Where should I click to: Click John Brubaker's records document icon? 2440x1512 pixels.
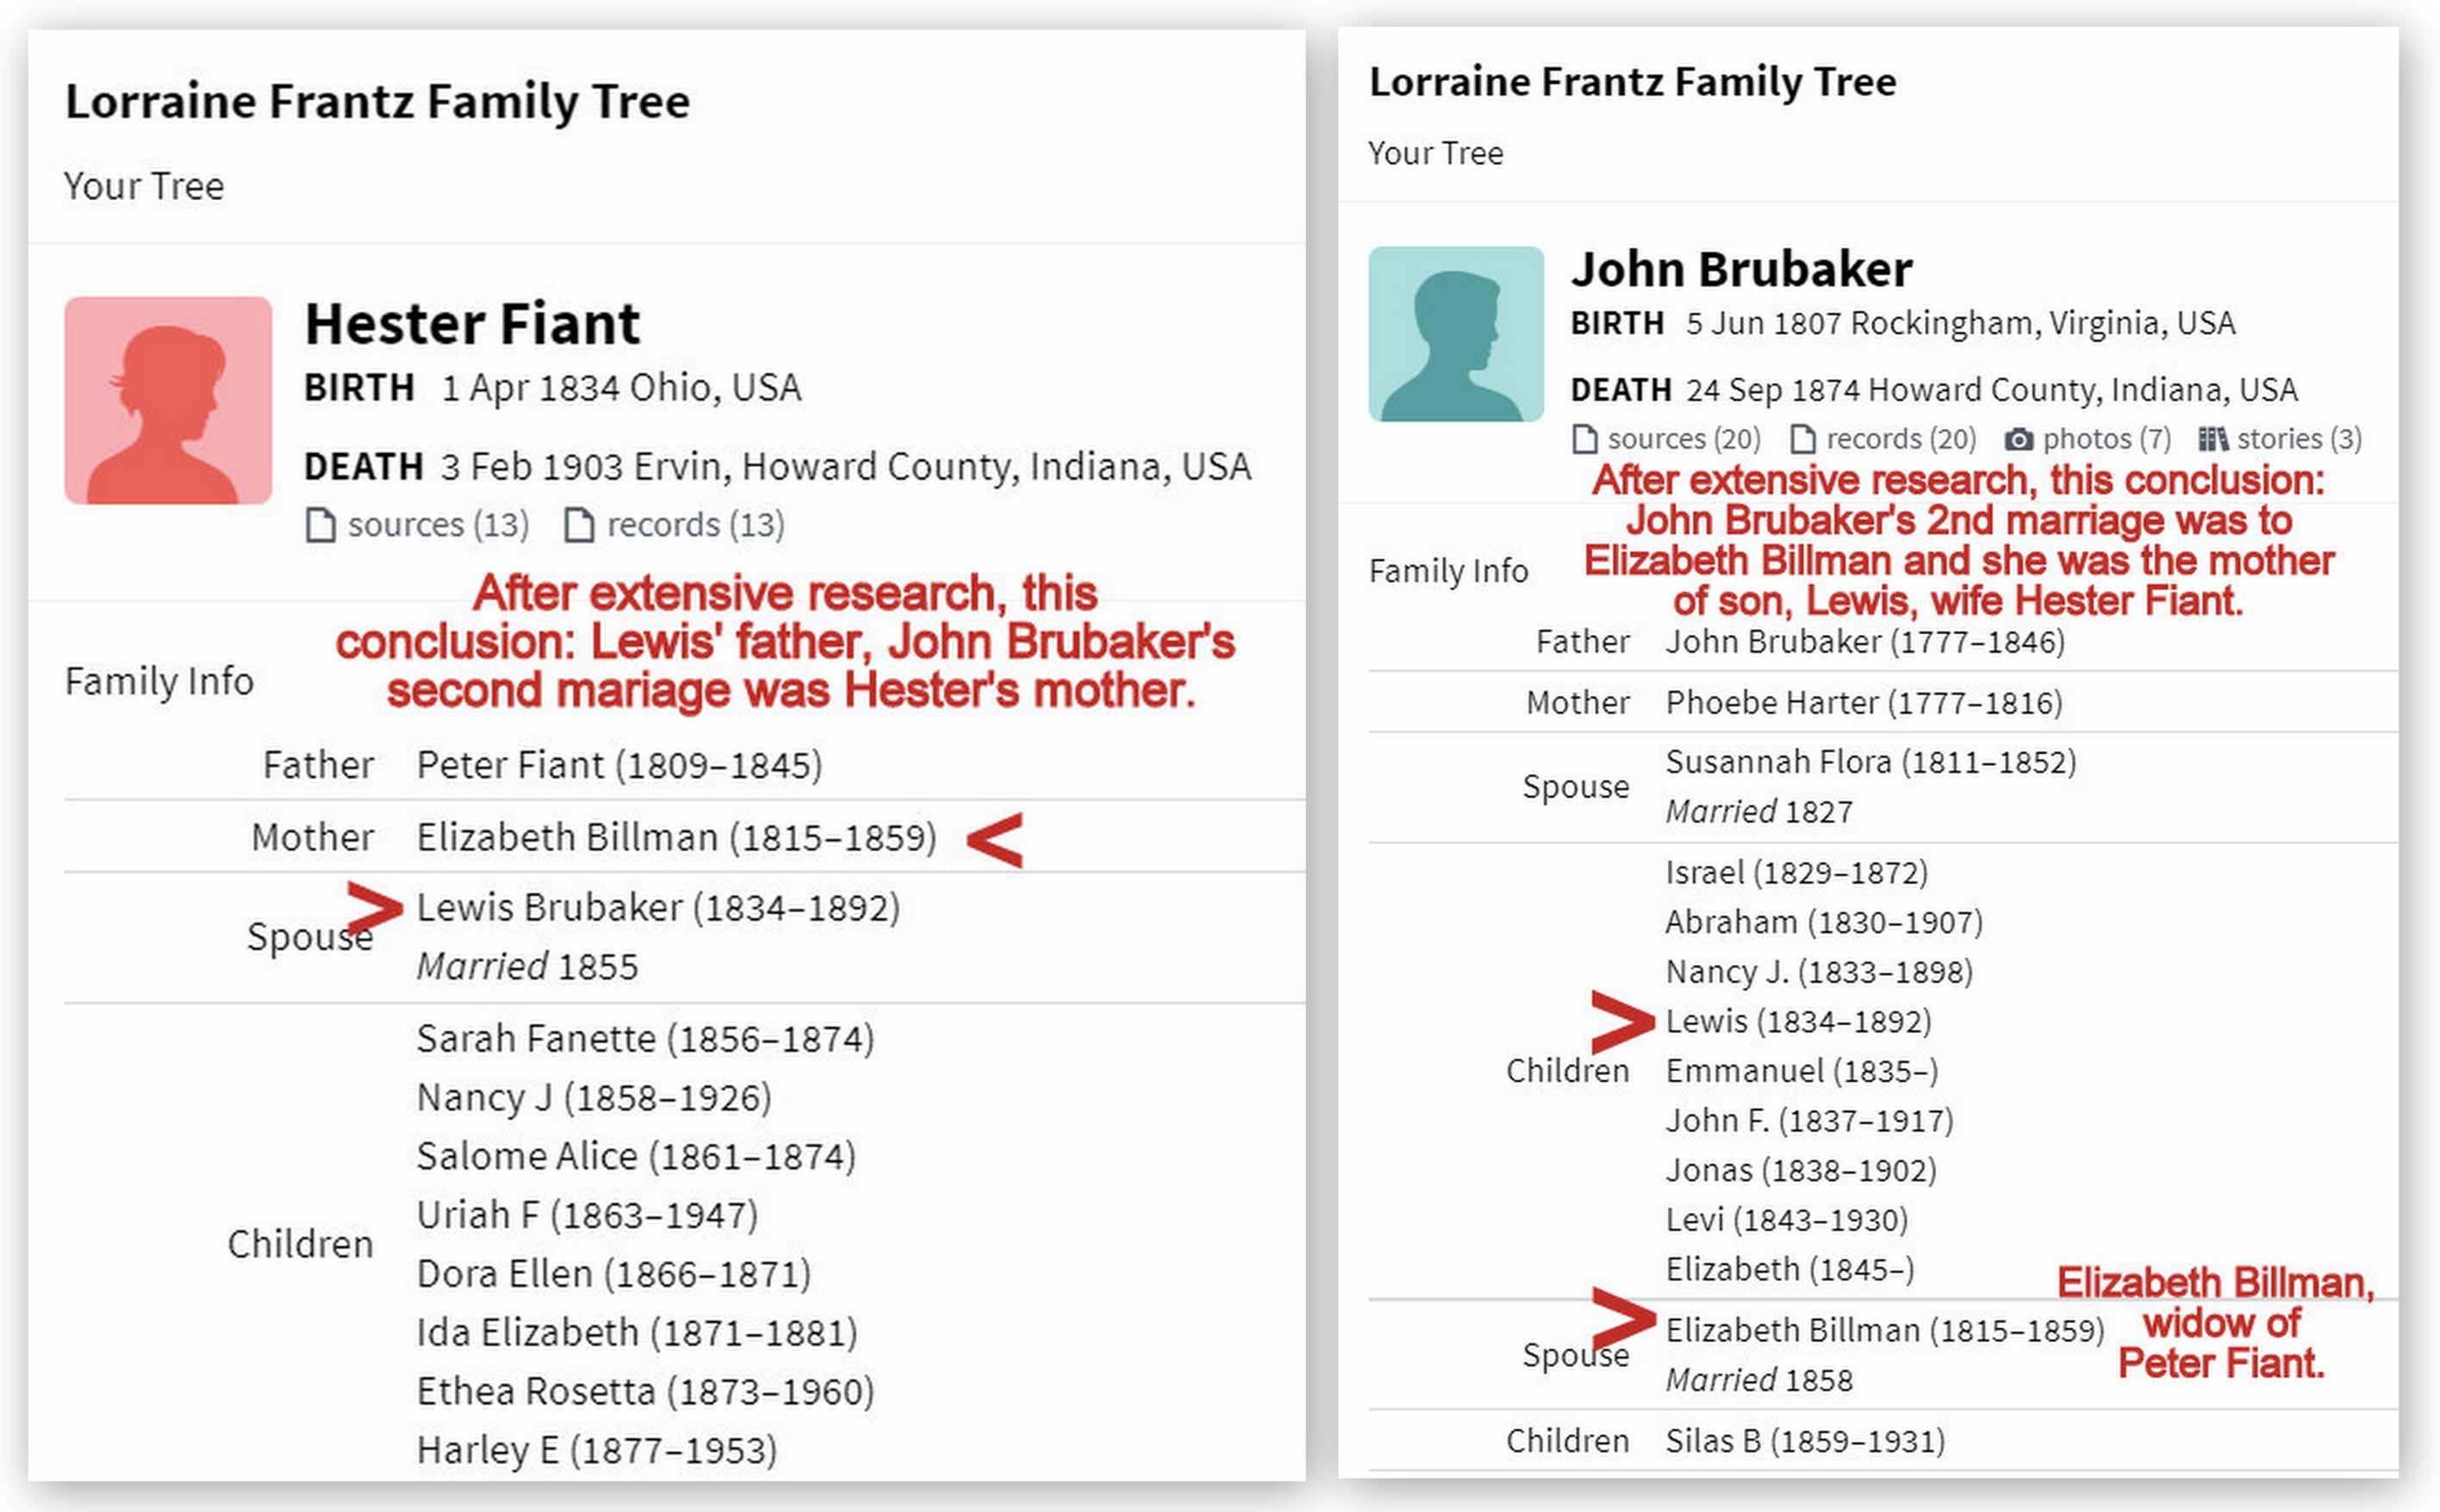pyautogui.click(x=1803, y=439)
